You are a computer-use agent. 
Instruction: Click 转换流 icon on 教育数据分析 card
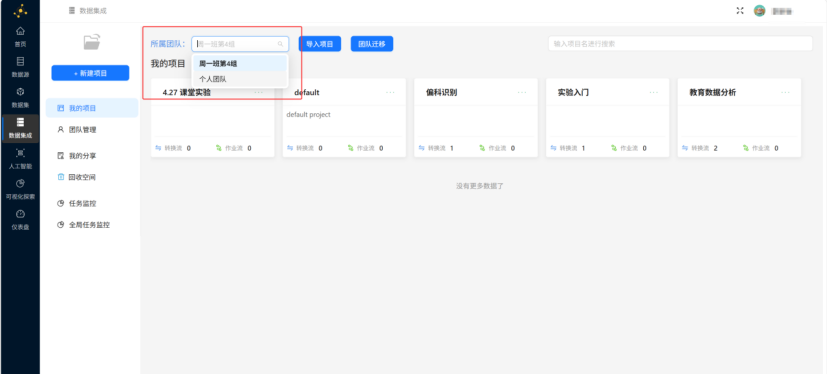685,148
